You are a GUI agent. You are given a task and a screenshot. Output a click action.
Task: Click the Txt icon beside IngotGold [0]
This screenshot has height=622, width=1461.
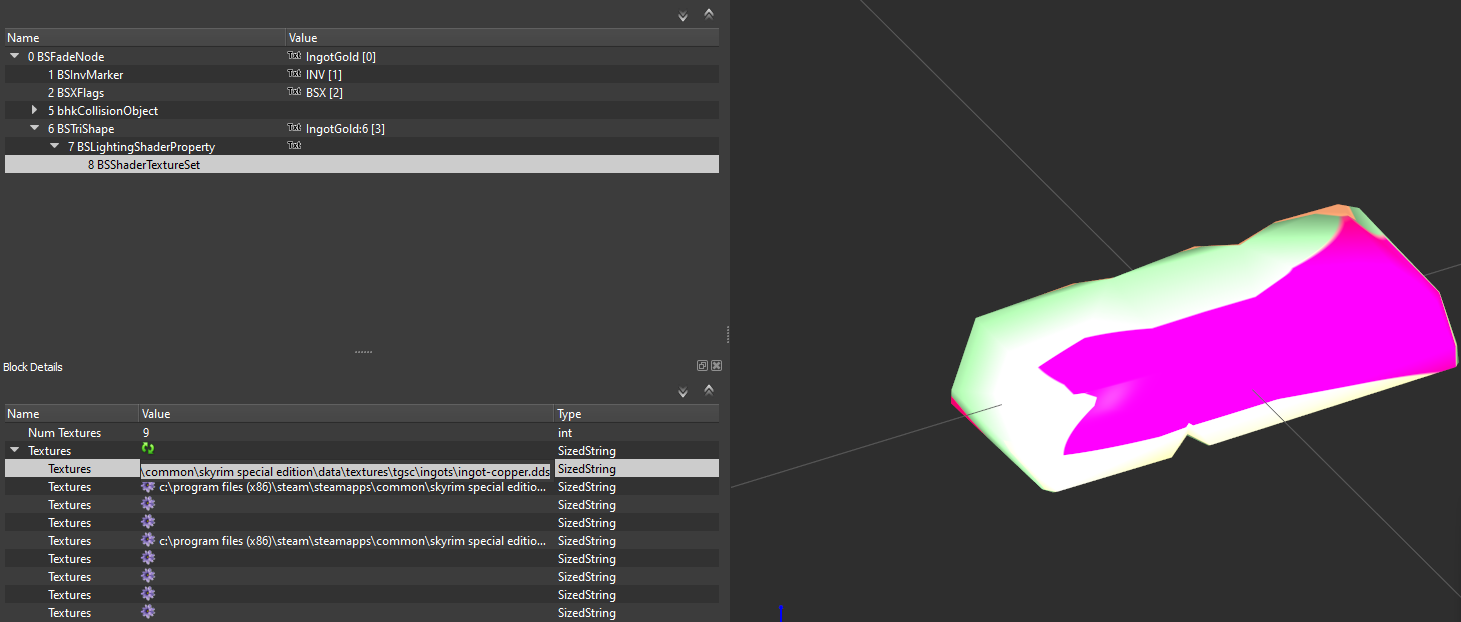pos(294,57)
